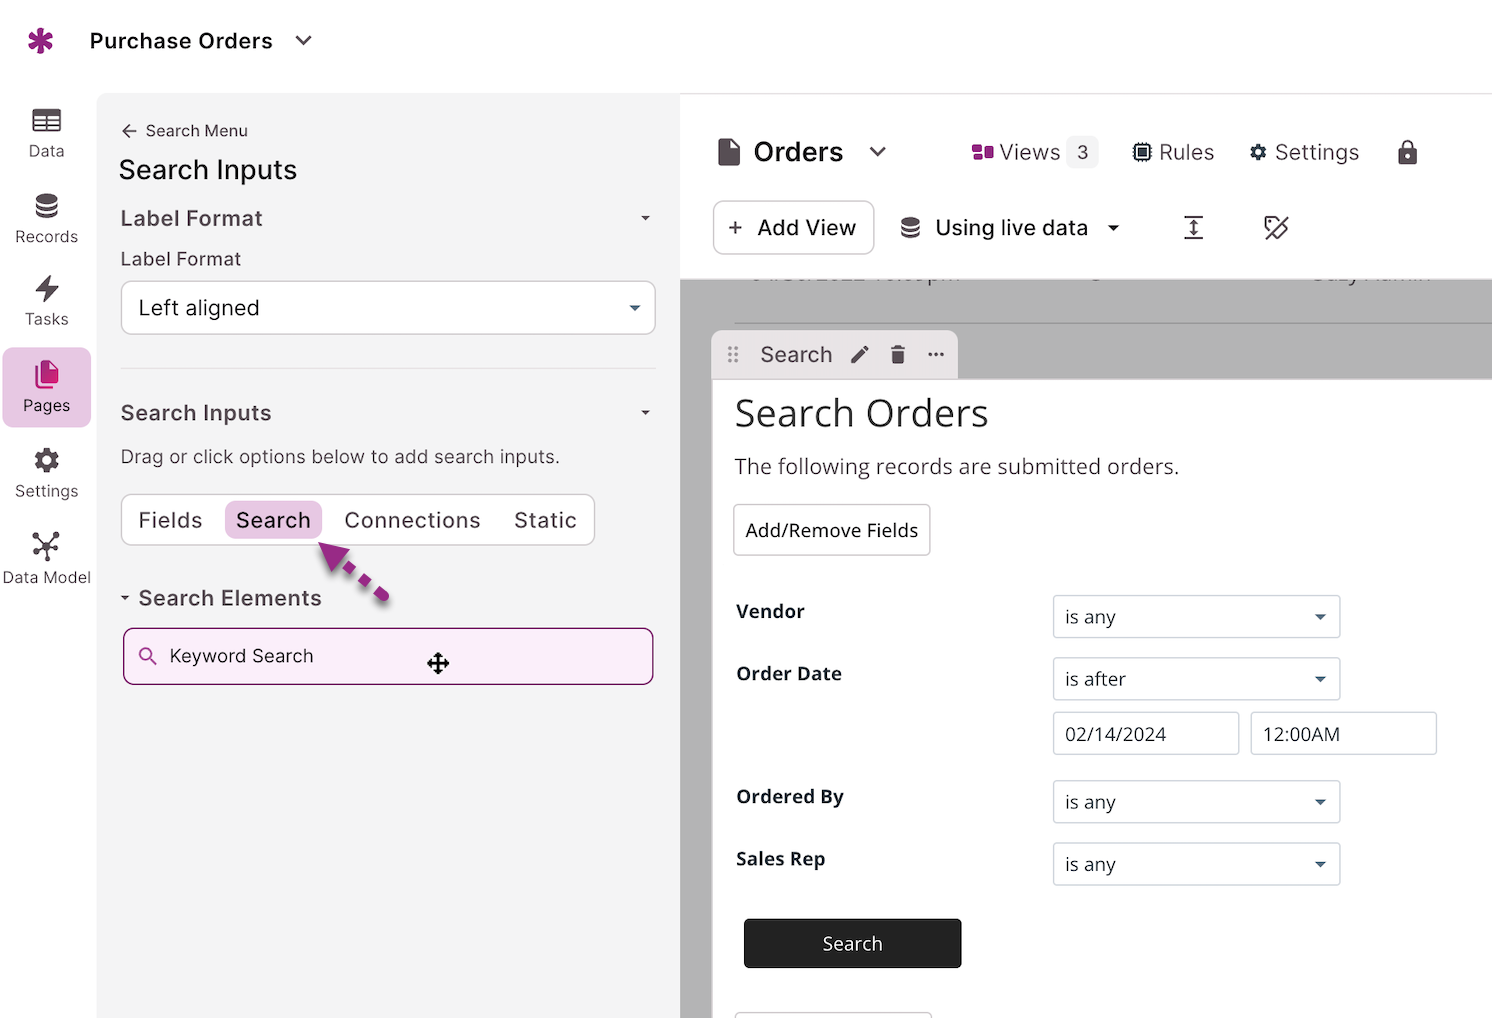Viewport: 1492px width, 1018px height.
Task: Open the Label Format dropdown
Action: [x=388, y=308]
